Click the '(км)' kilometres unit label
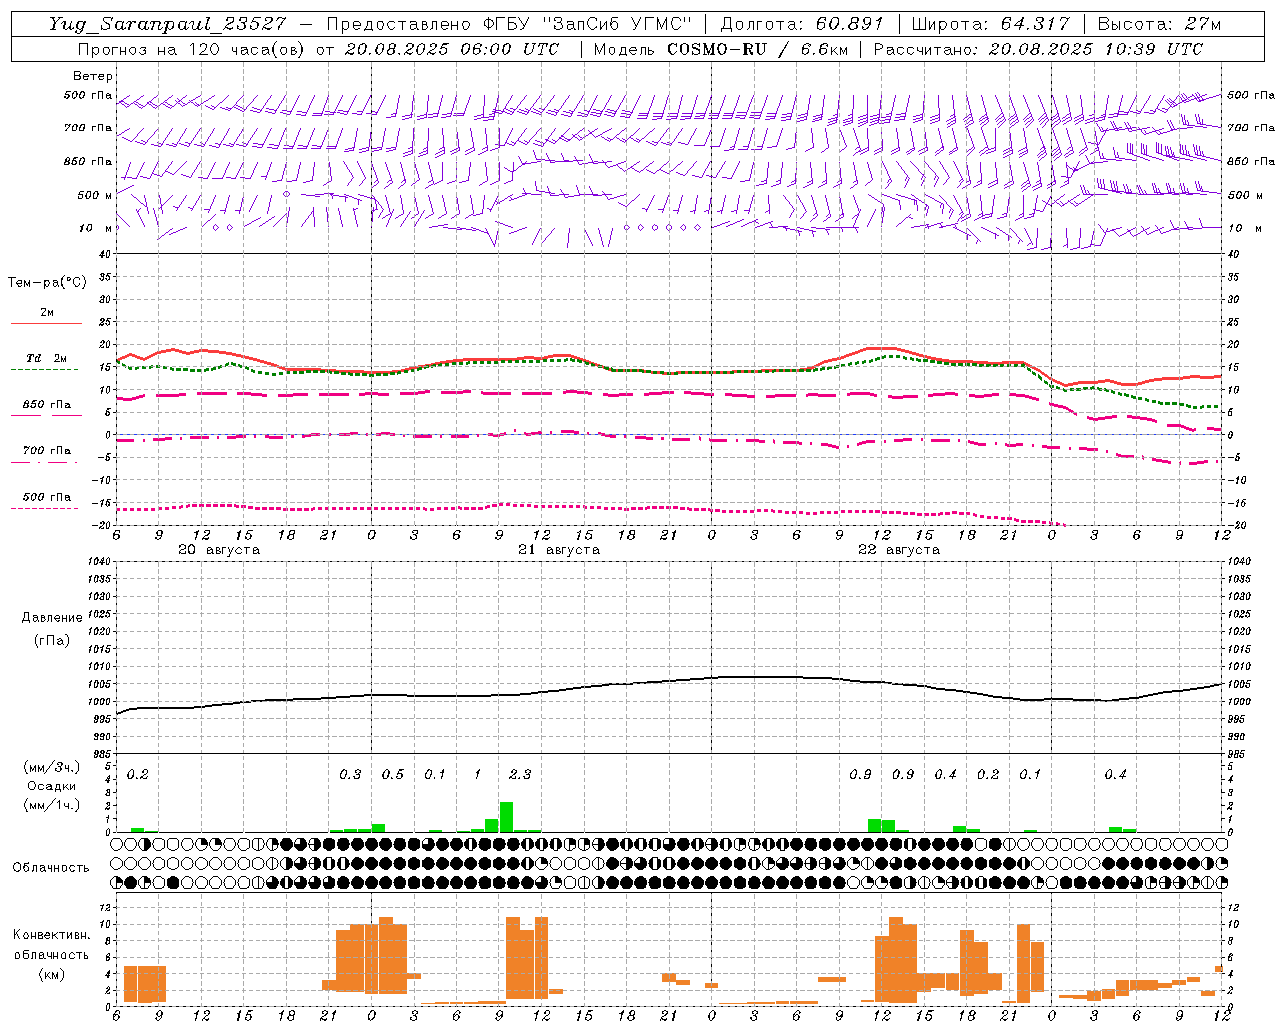Viewport: 1280px width, 1024px height. (51, 973)
